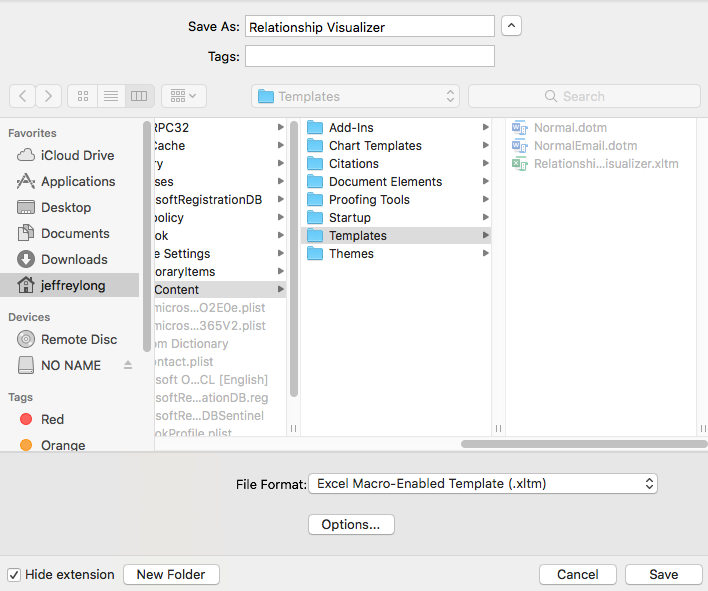Open the item arrangement dropdown

(x=183, y=96)
